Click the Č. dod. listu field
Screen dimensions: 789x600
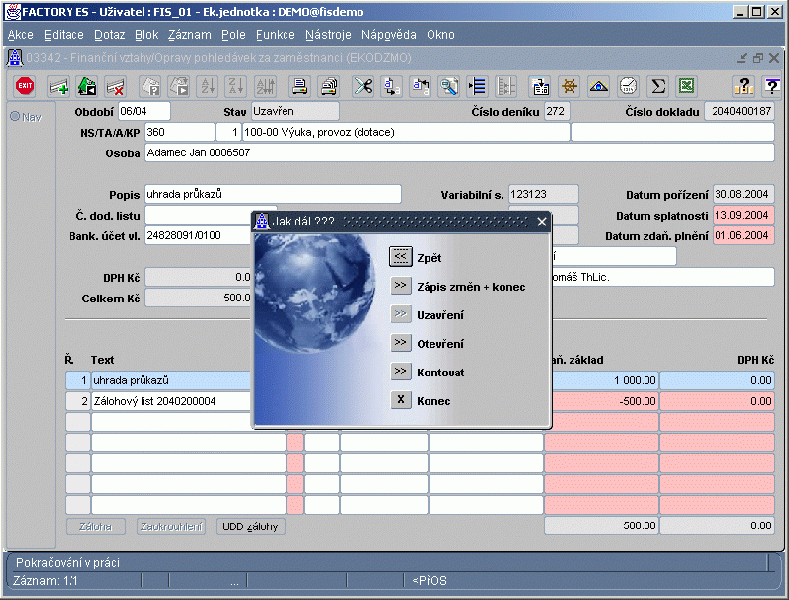click(x=198, y=215)
